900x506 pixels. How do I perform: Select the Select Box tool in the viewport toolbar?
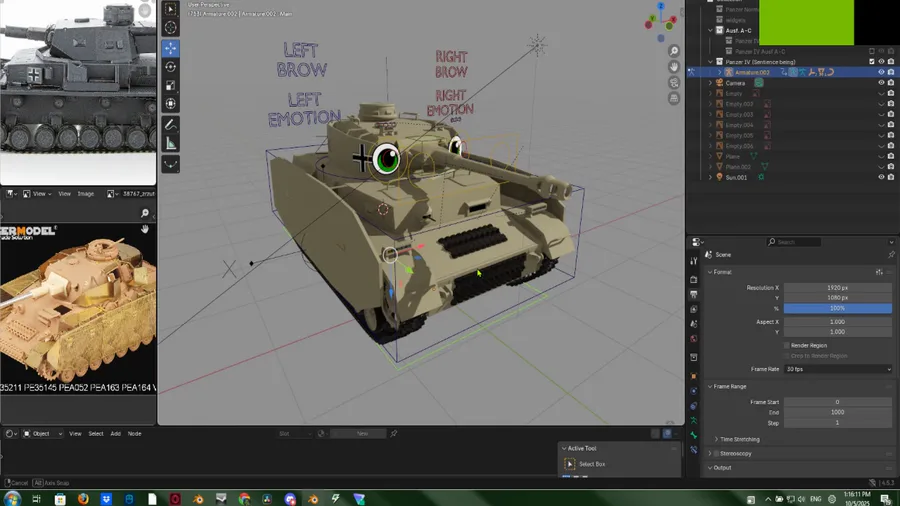click(170, 9)
